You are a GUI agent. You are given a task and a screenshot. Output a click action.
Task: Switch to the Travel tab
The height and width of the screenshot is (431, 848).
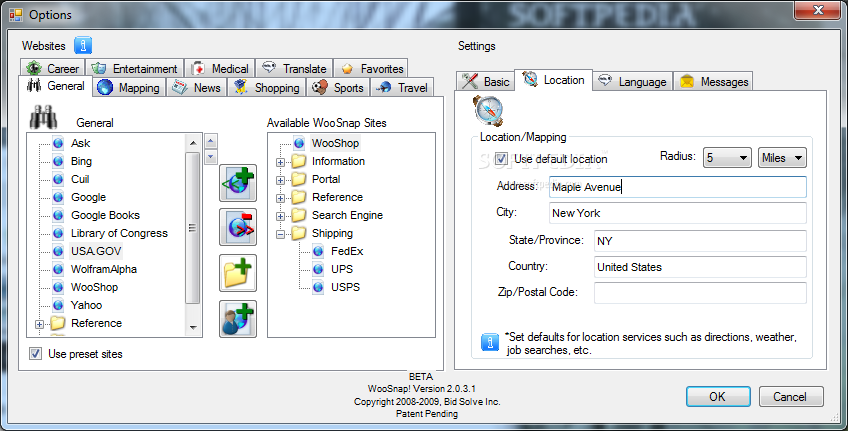[402, 87]
